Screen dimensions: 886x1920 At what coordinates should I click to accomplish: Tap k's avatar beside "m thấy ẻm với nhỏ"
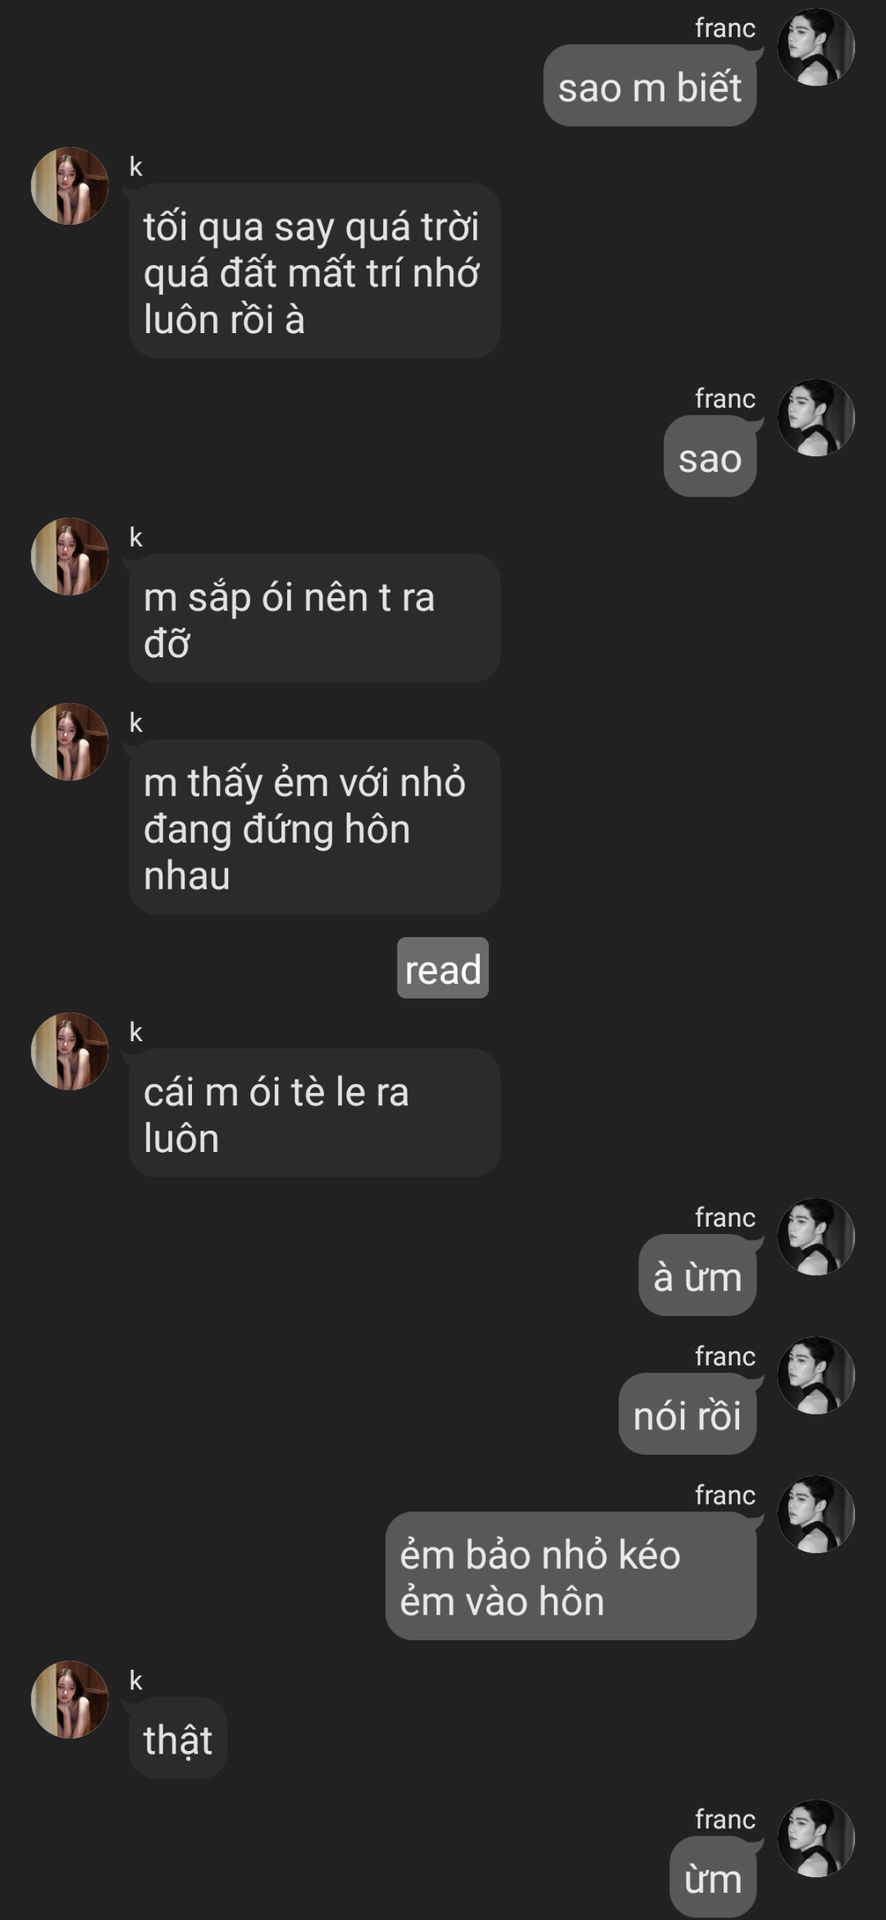(70, 742)
